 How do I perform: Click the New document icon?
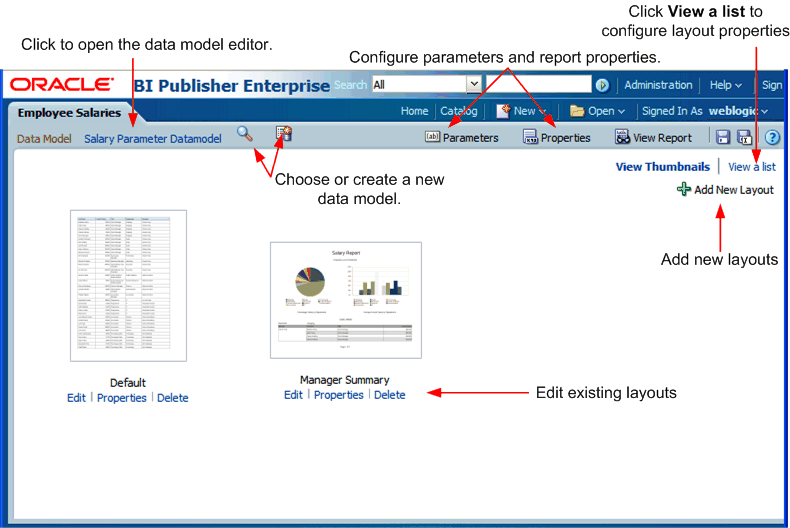503,111
